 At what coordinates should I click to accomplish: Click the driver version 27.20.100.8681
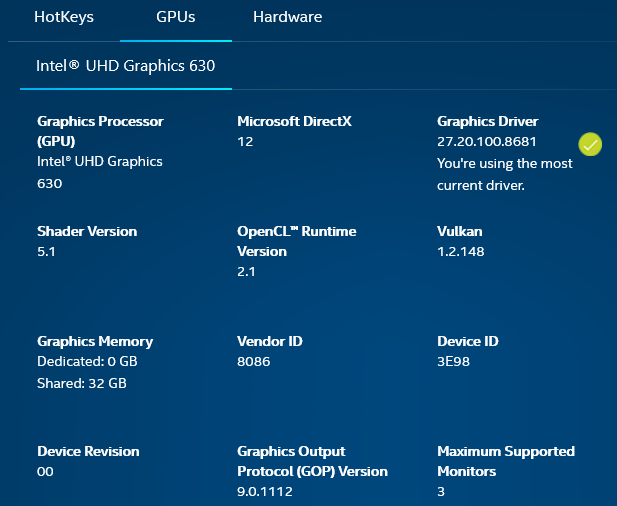pos(487,142)
